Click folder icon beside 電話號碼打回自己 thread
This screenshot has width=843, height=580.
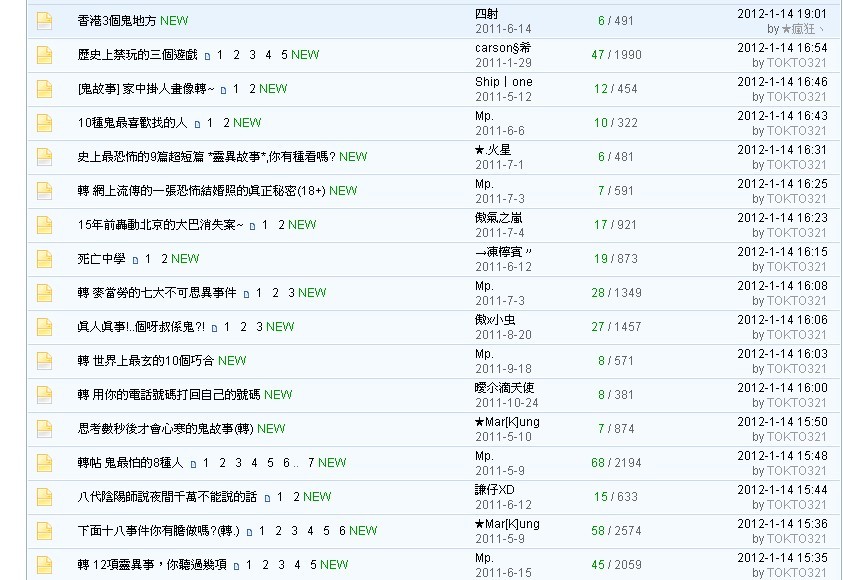44,395
